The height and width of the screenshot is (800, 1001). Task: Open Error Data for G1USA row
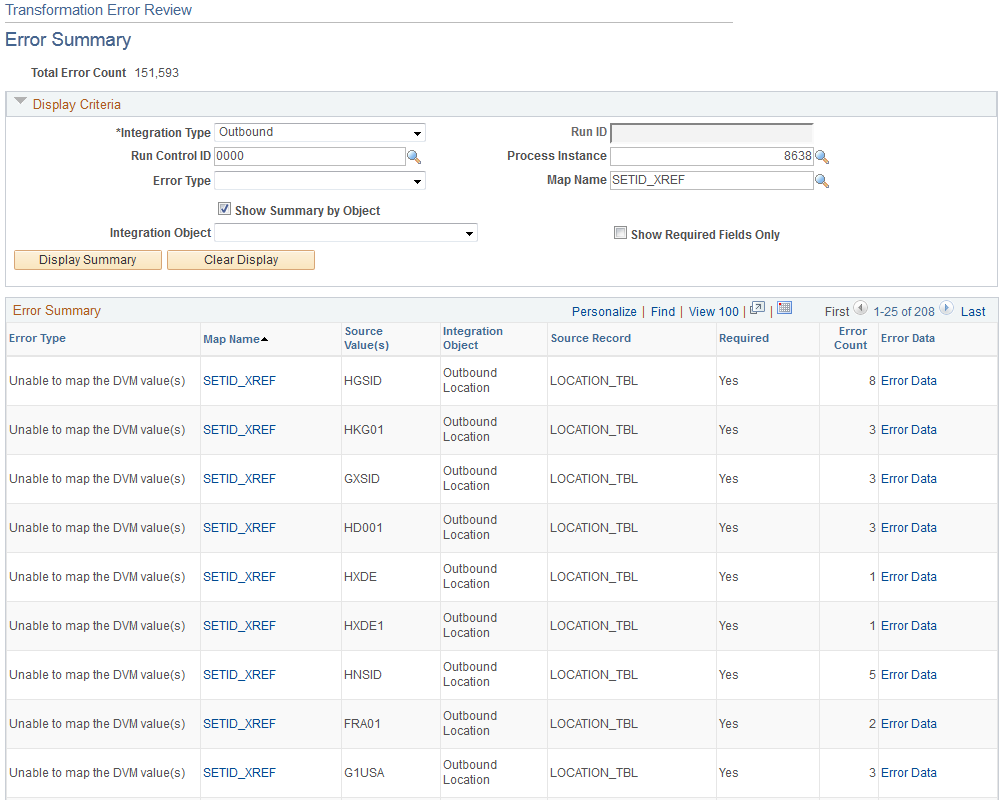click(x=908, y=773)
